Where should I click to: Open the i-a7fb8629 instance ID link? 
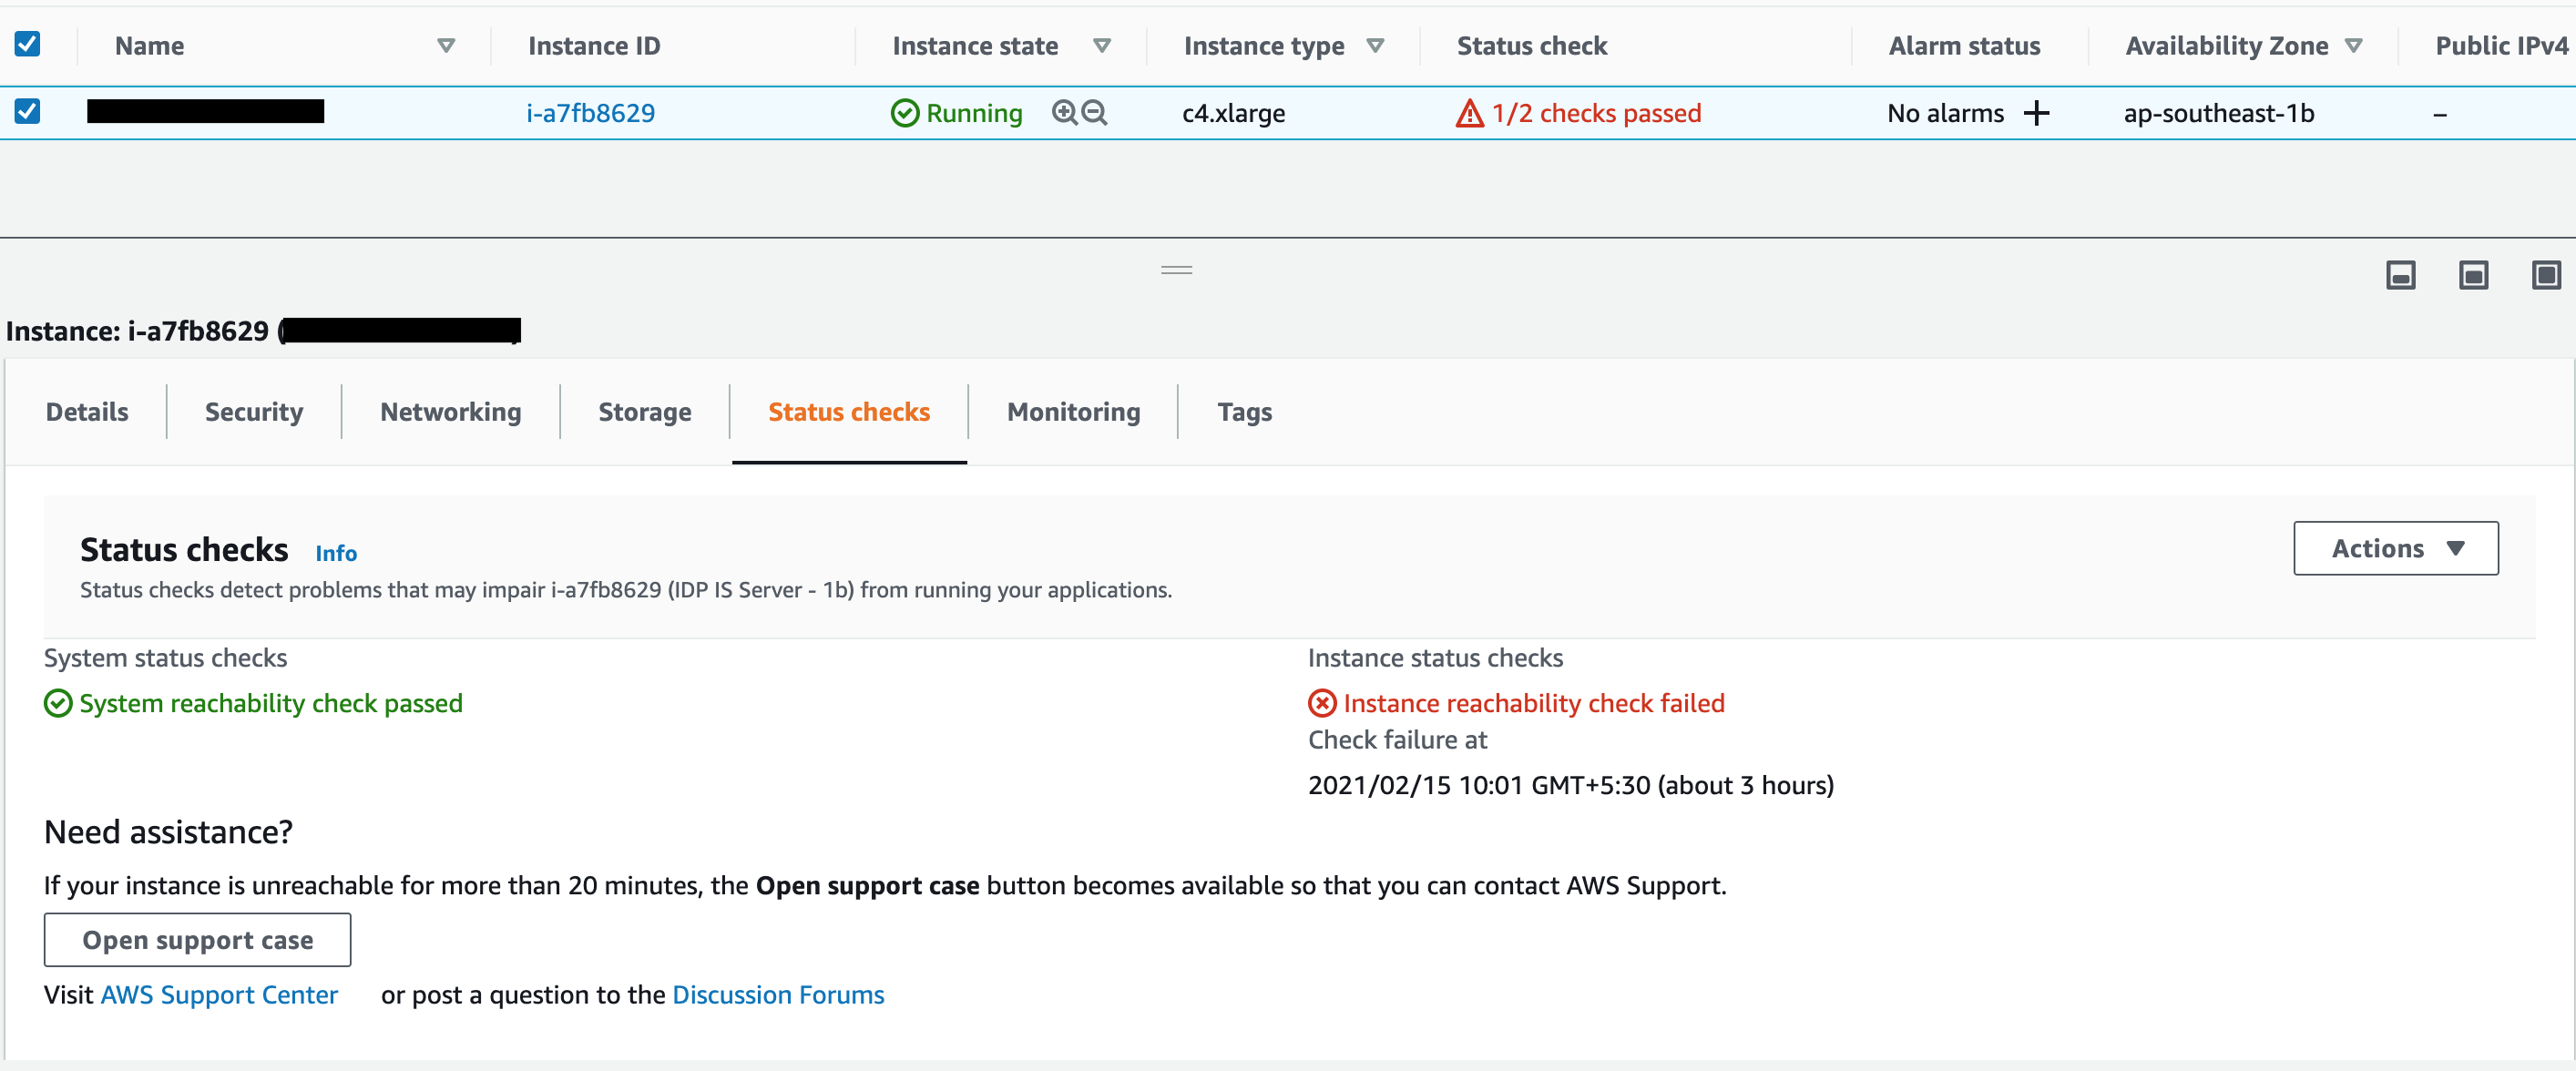590,113
